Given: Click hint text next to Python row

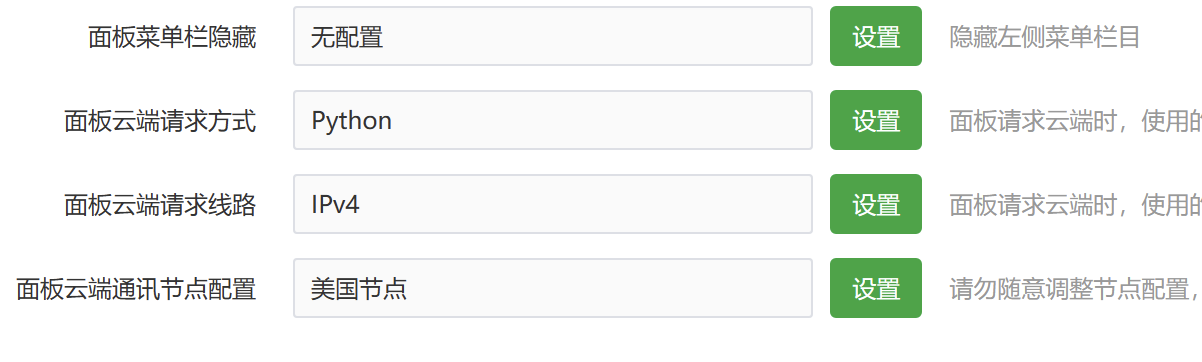Looking at the screenshot, I should [1075, 121].
